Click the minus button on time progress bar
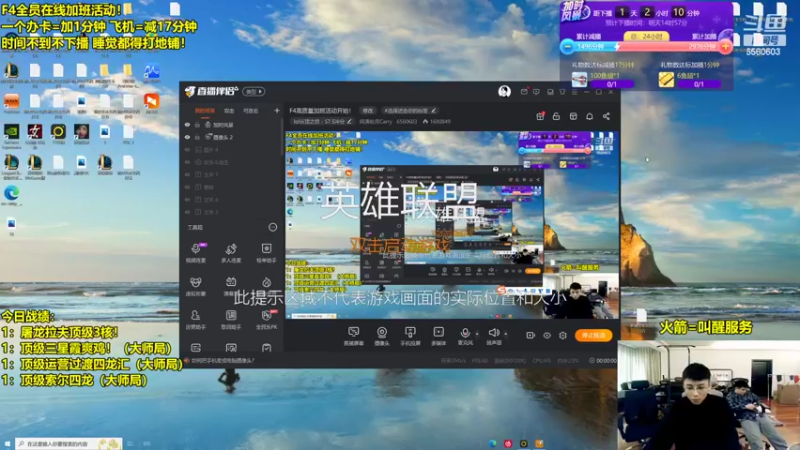800x450 pixels. coord(567,47)
